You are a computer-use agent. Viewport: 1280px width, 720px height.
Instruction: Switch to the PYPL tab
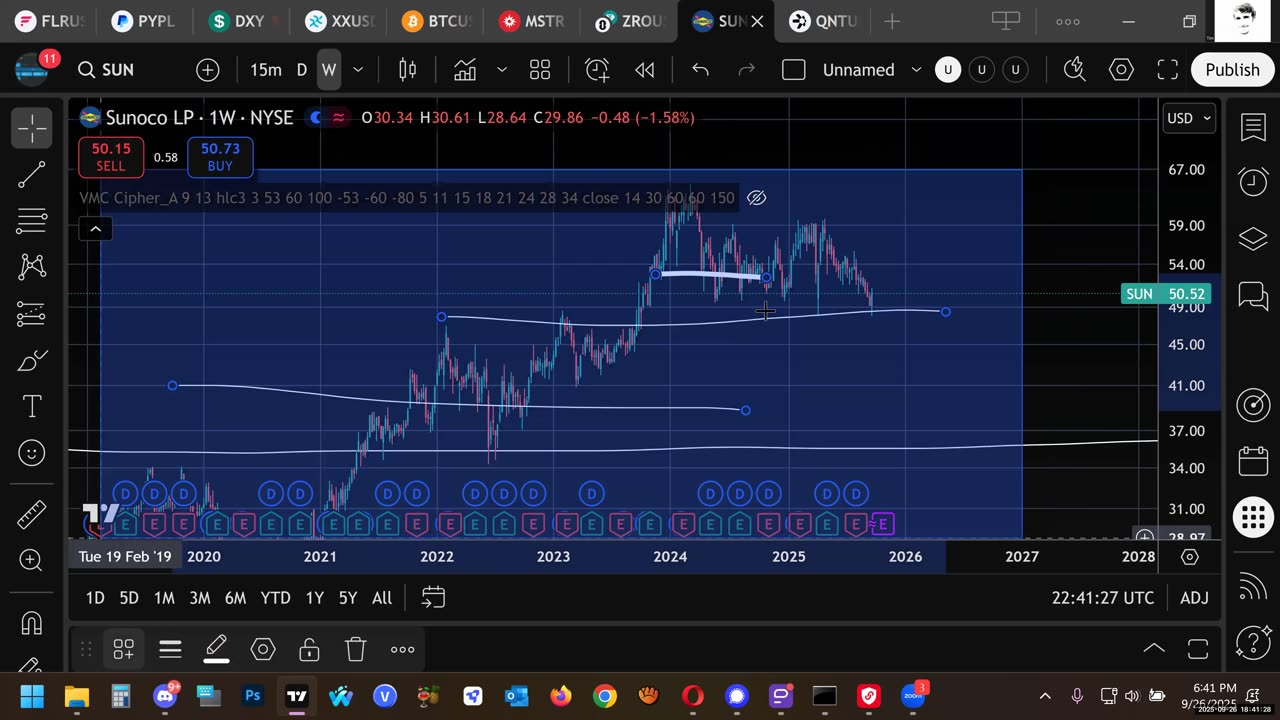click(x=144, y=21)
